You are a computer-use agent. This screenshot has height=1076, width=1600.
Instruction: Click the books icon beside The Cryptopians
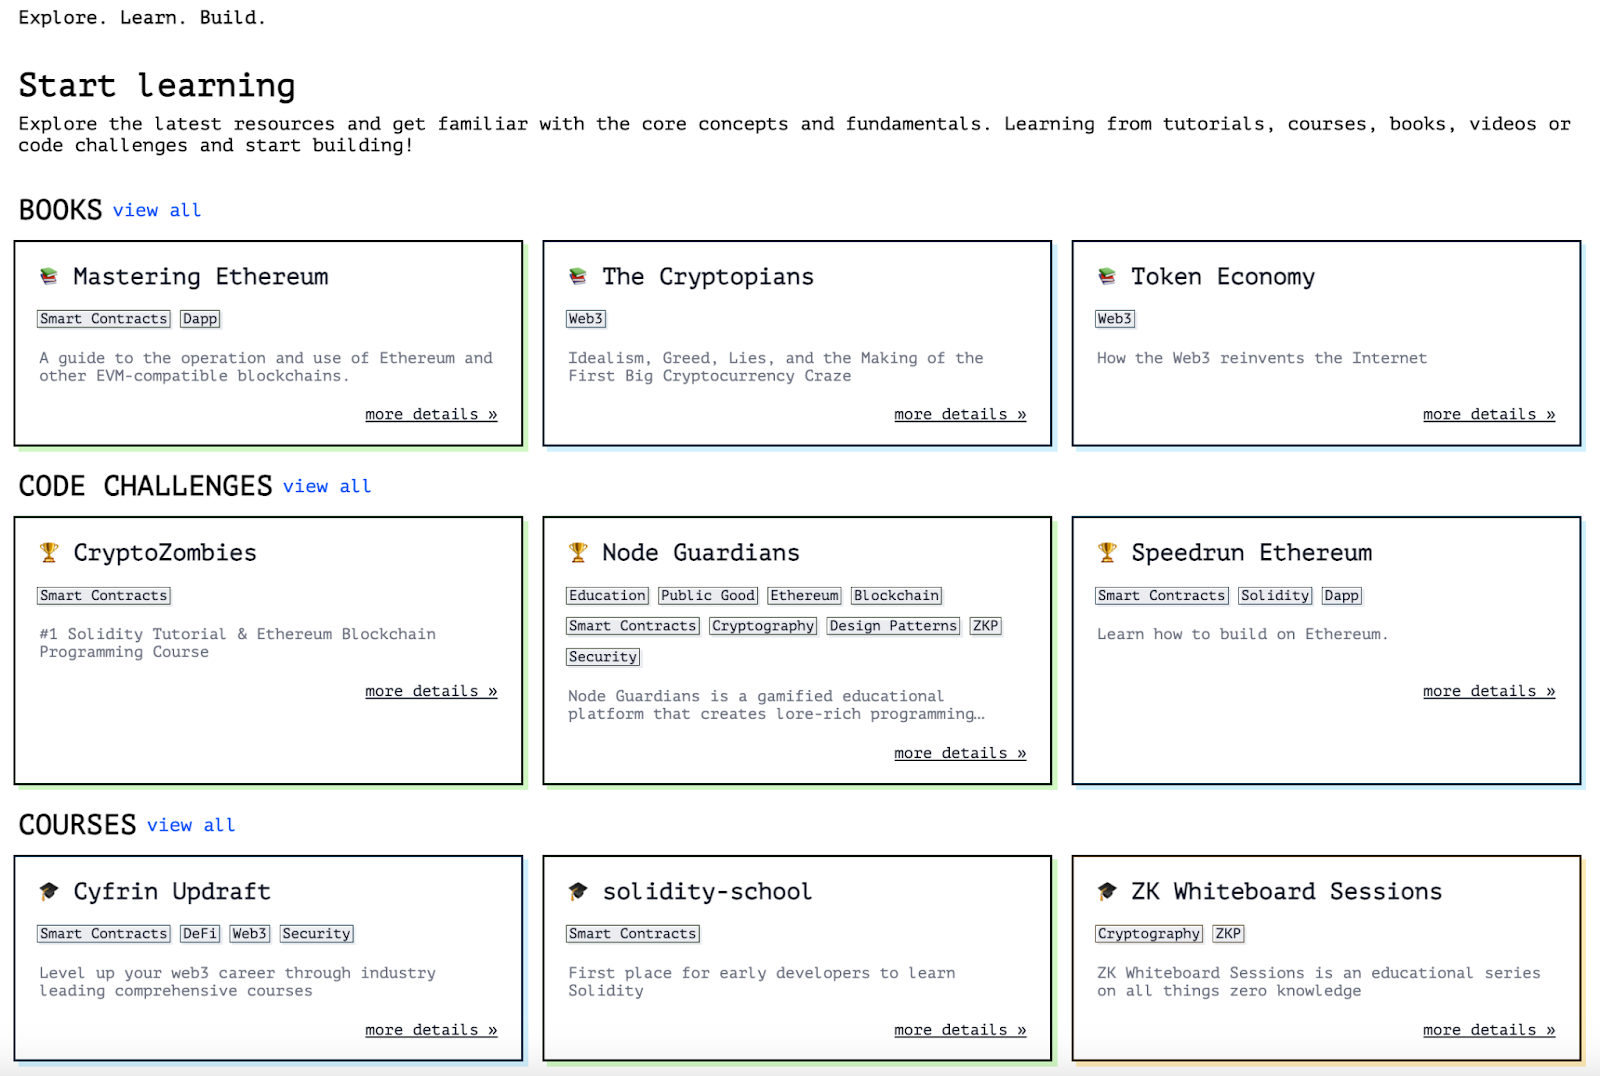click(x=577, y=277)
